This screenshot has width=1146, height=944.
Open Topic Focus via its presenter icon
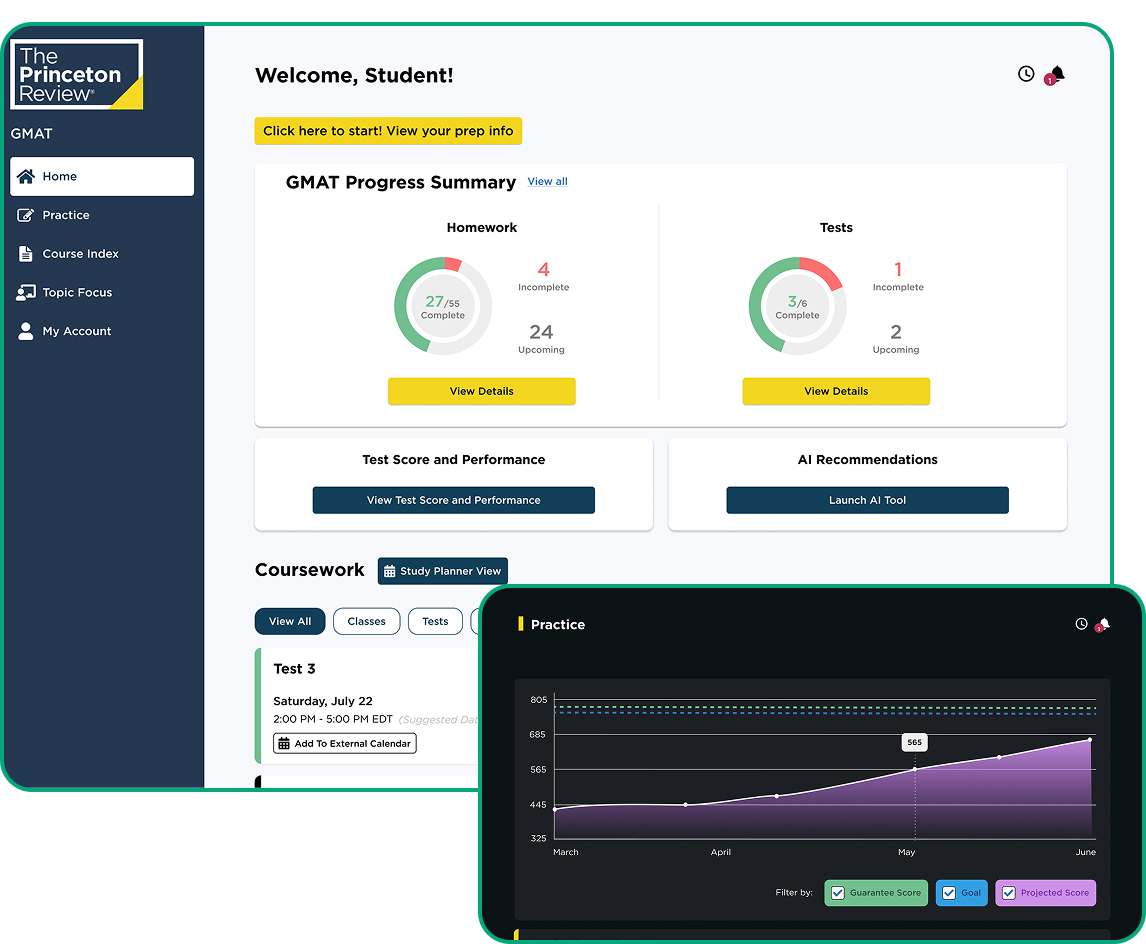pos(24,292)
